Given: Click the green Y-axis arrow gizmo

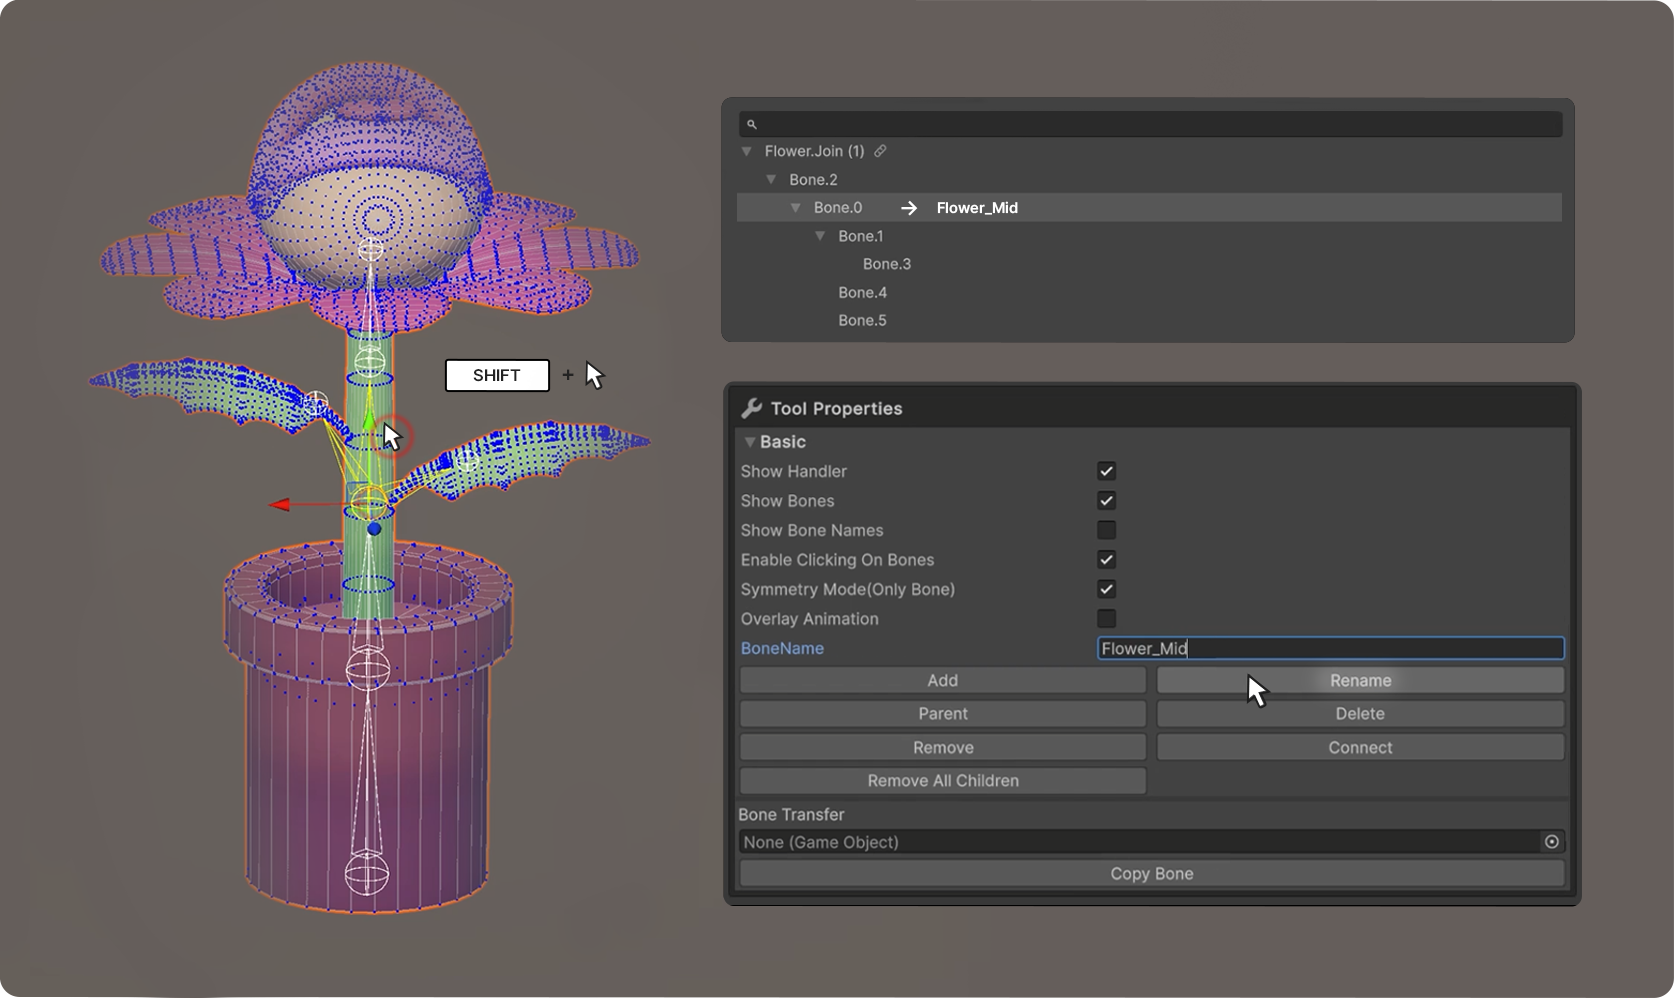Looking at the screenshot, I should [x=369, y=418].
